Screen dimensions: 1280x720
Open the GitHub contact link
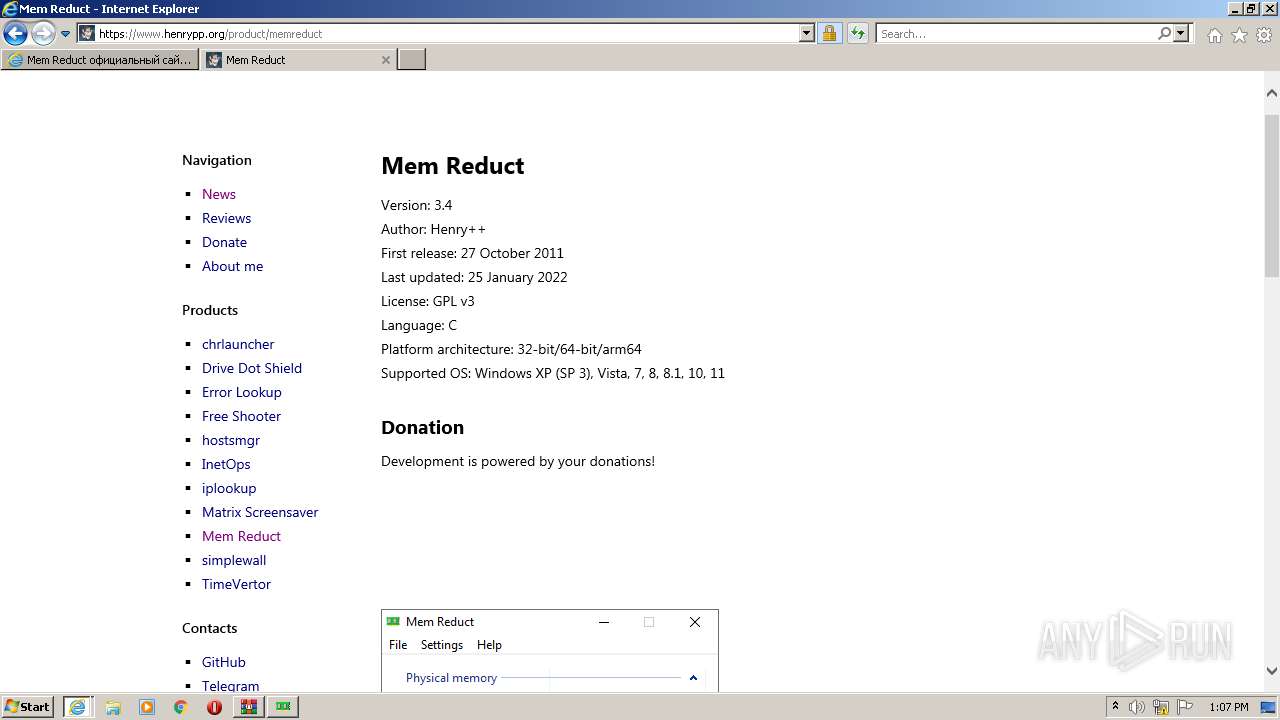pos(223,662)
